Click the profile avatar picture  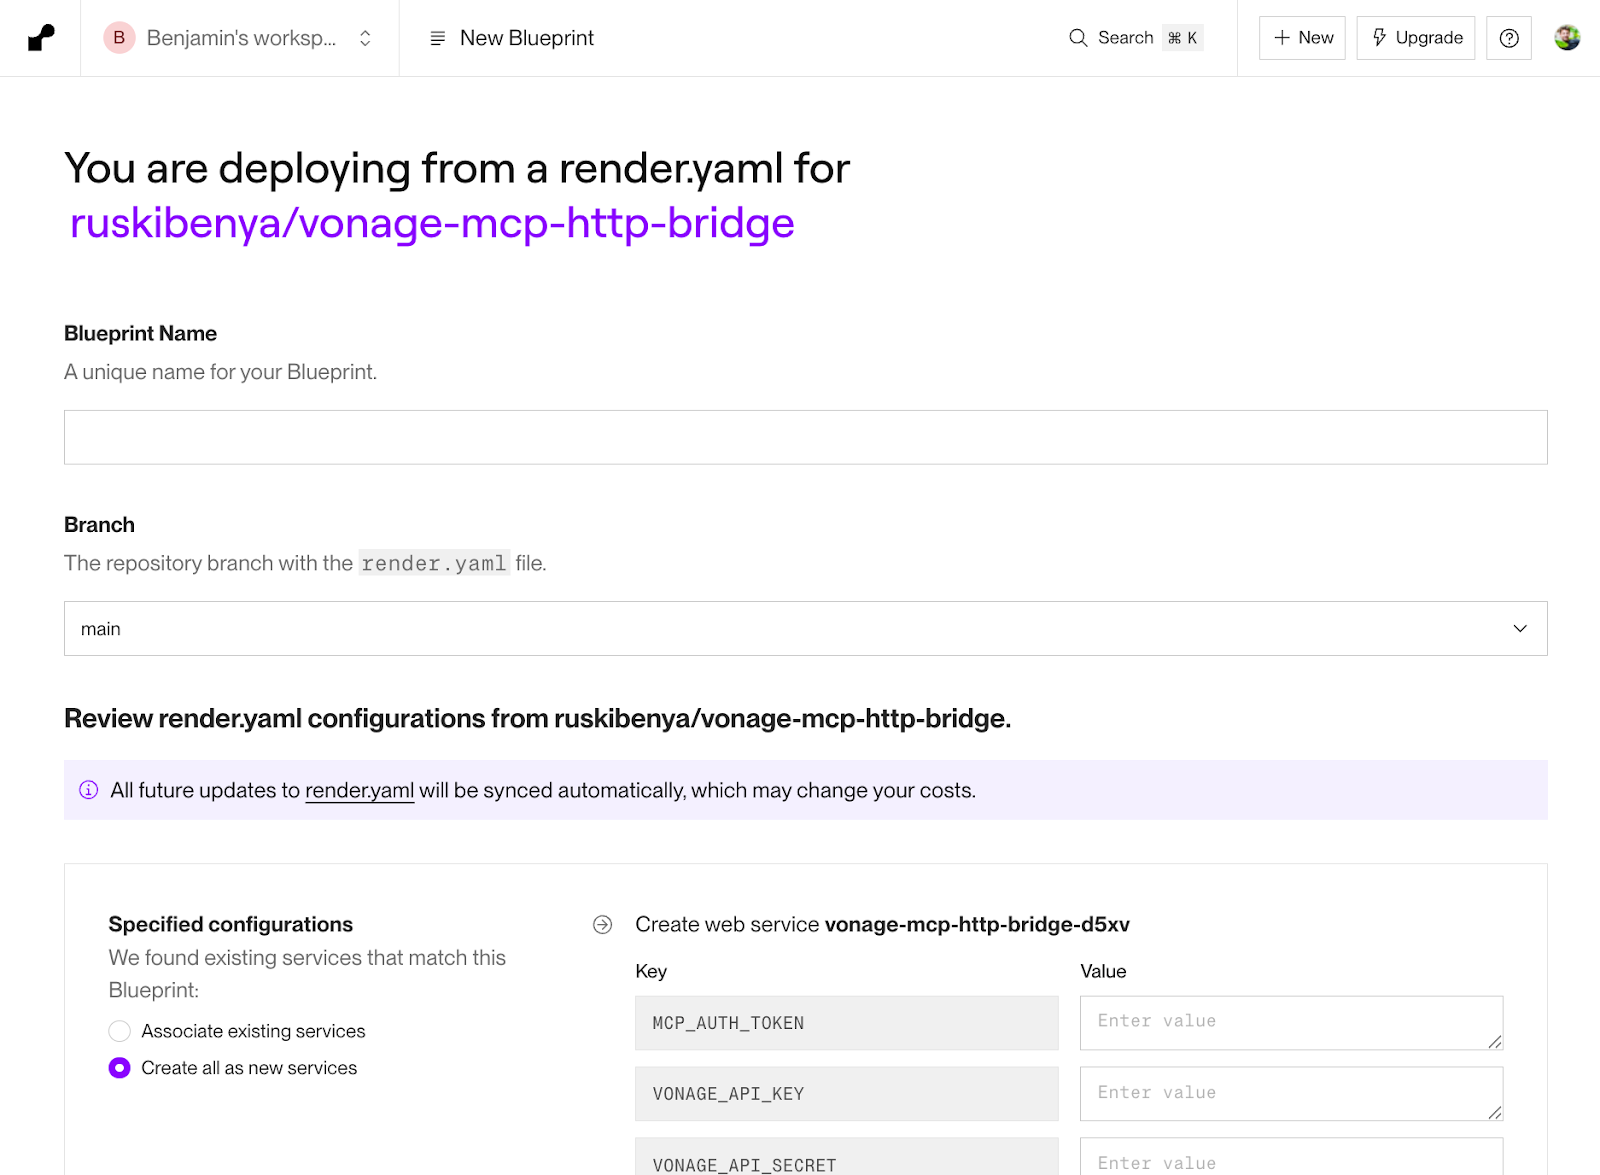(1567, 37)
